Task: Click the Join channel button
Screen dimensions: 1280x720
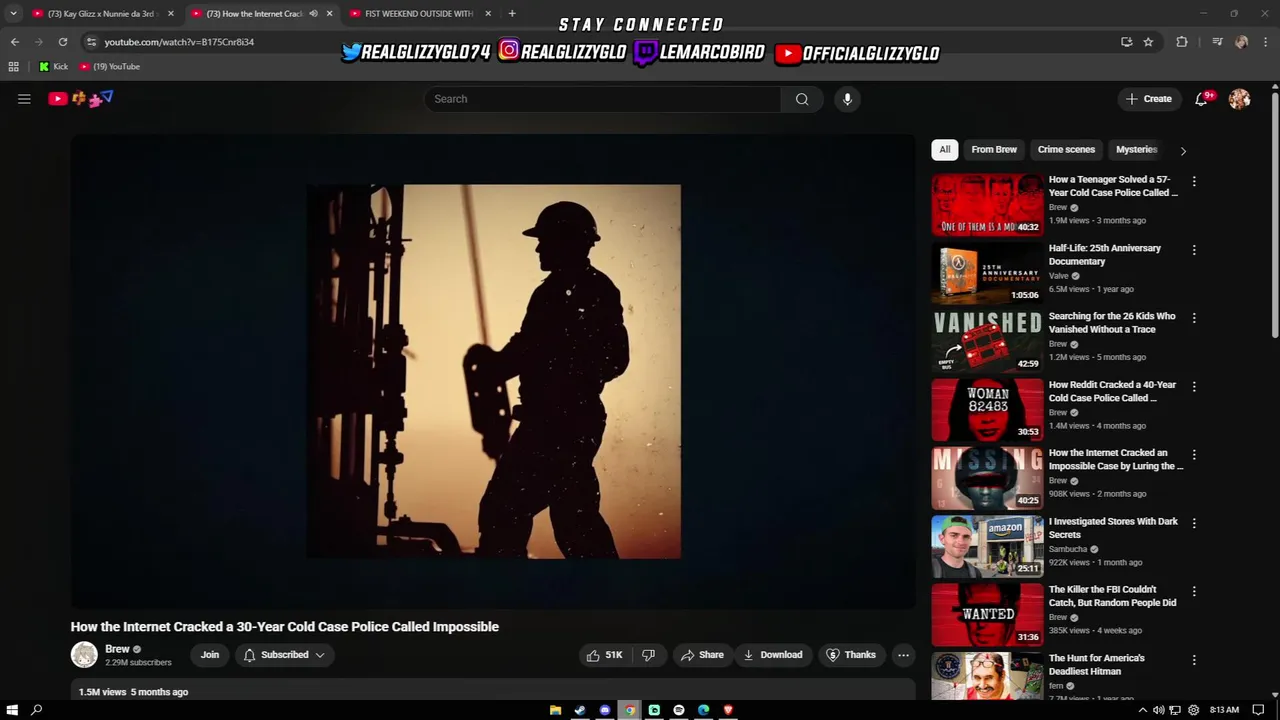Action: pyautogui.click(x=210, y=655)
